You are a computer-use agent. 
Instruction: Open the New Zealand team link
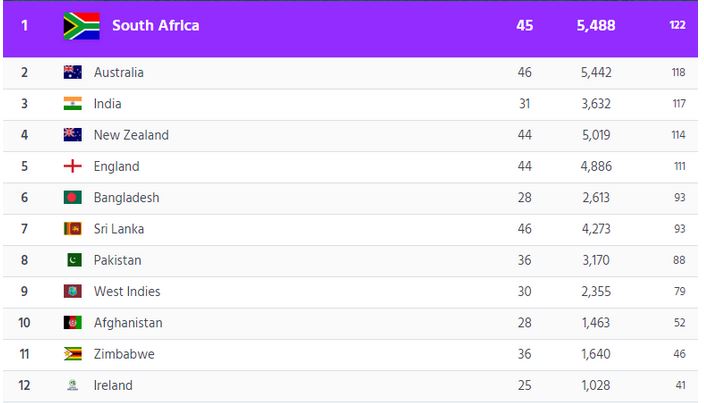pyautogui.click(x=131, y=135)
